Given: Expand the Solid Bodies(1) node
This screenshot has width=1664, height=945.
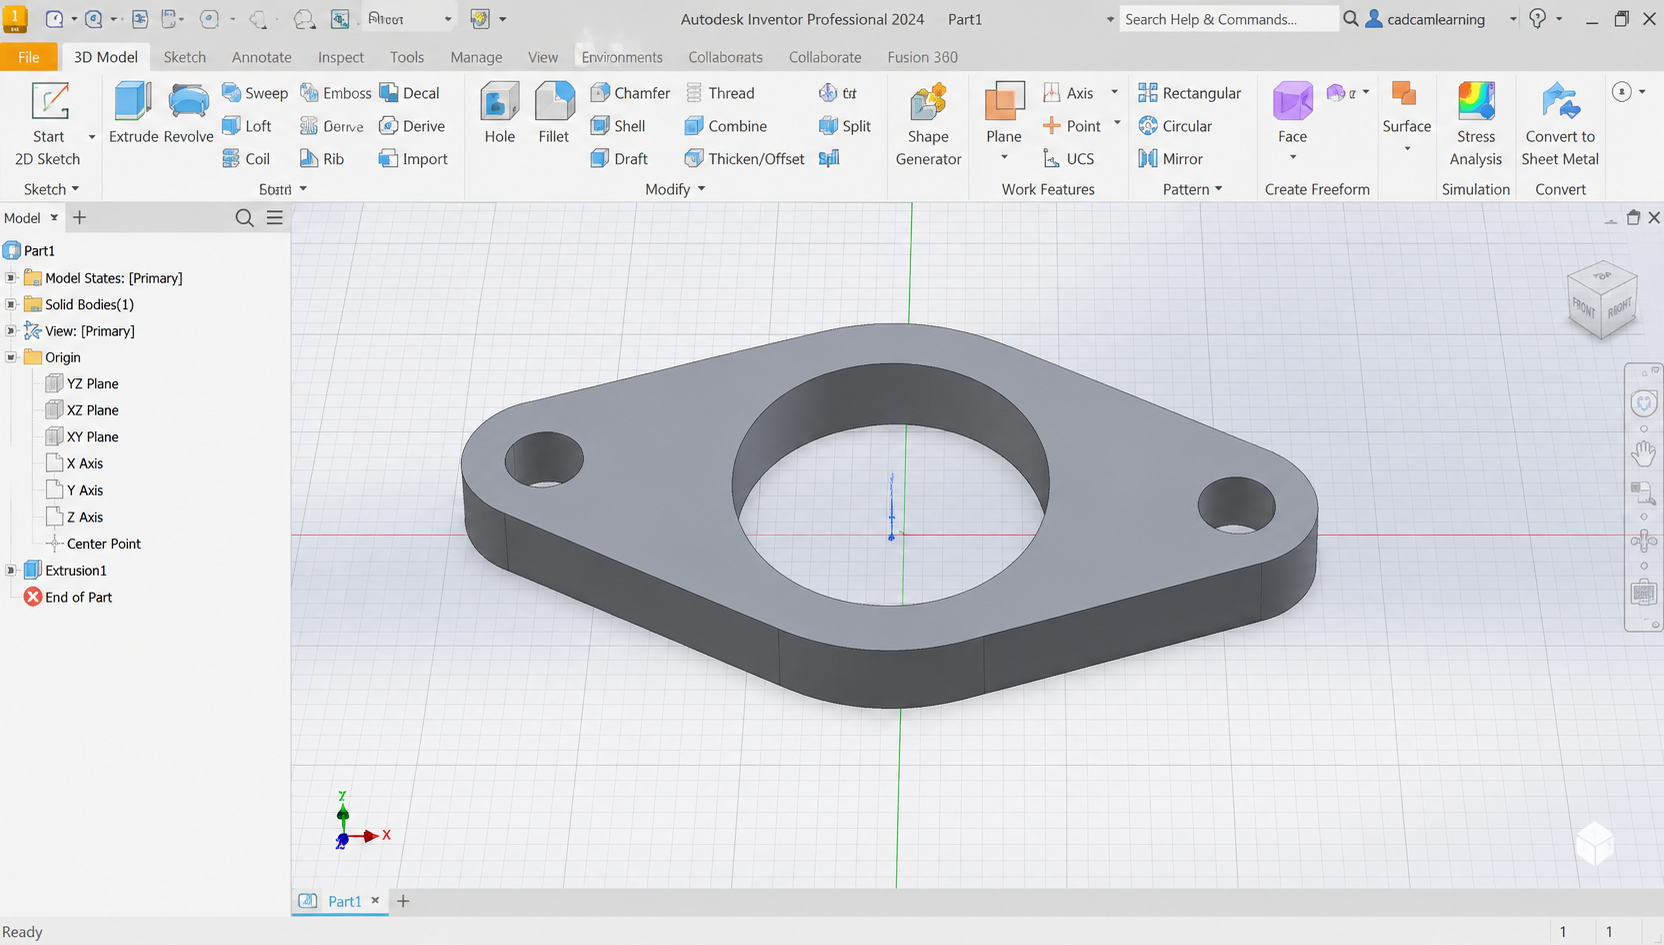Looking at the screenshot, I should tap(11, 304).
